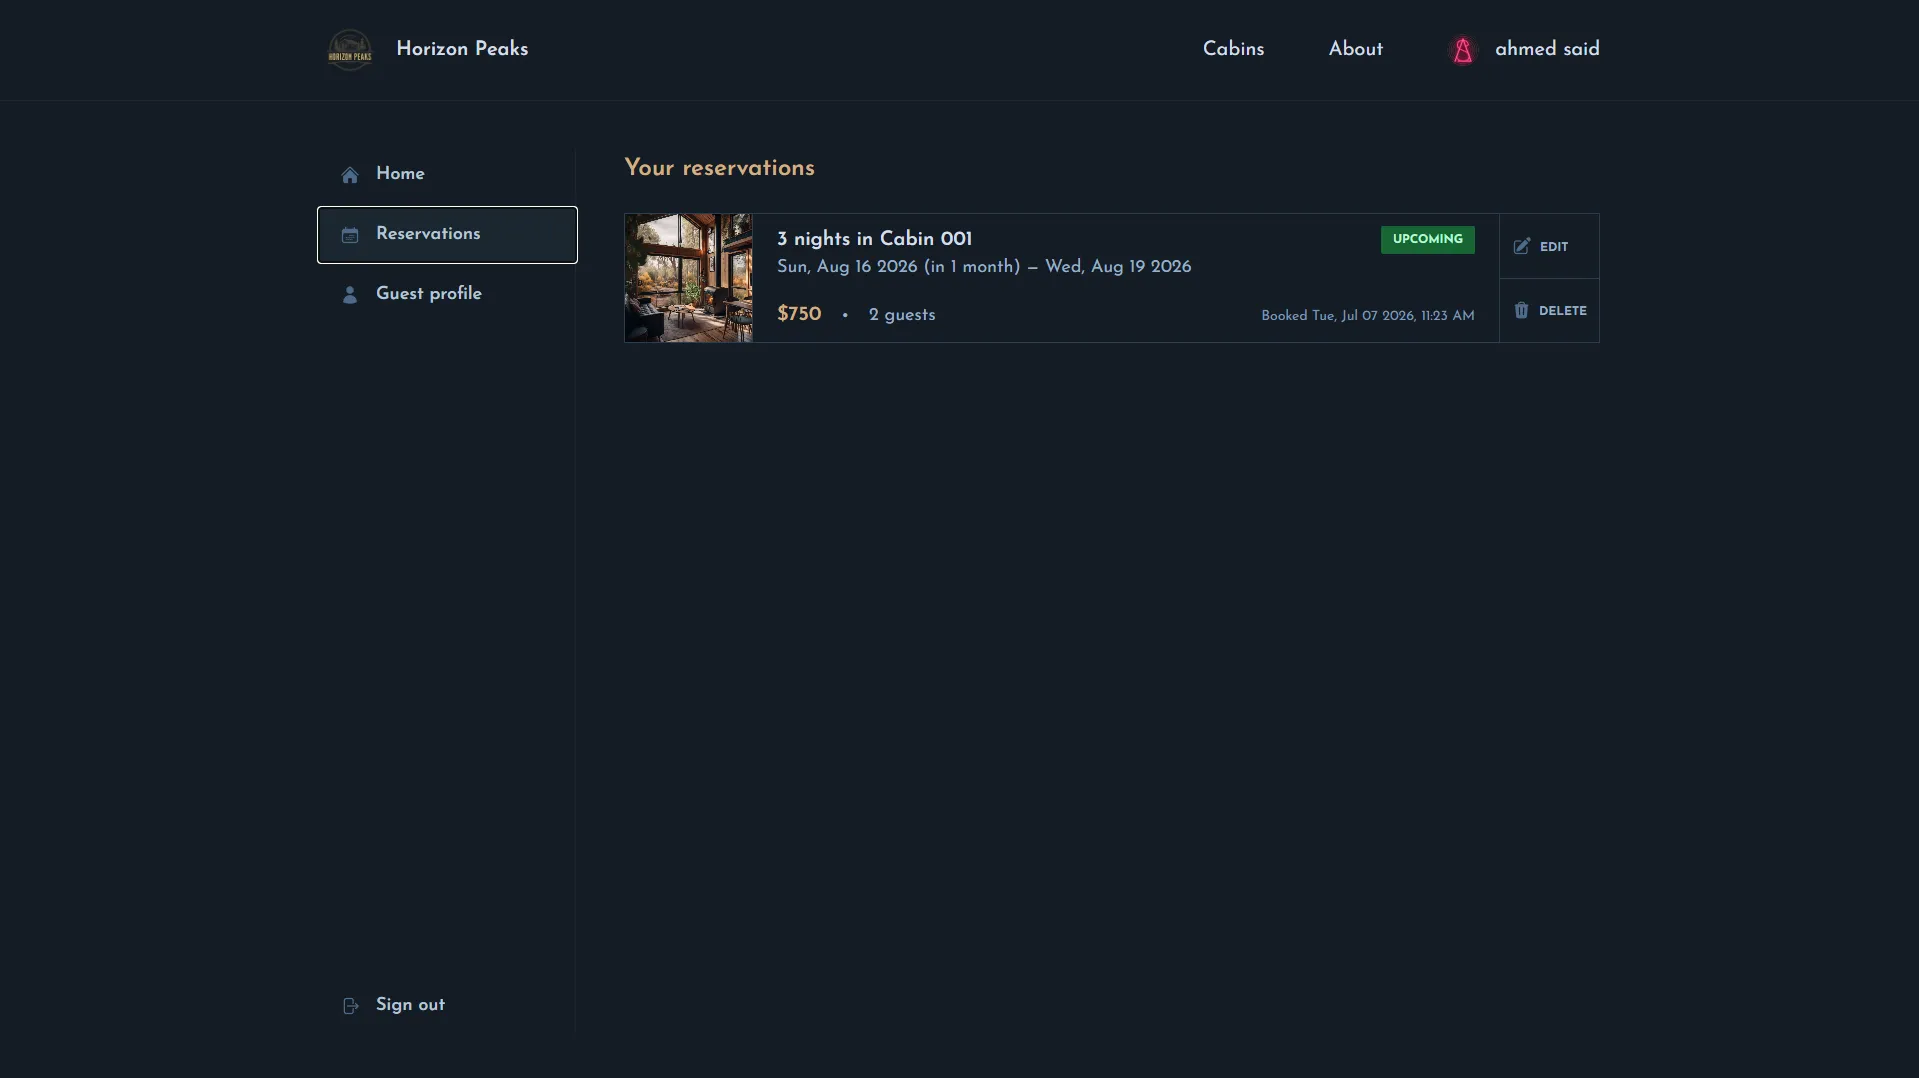Click the '2 guests' text
The image size is (1919, 1078).
902,315
